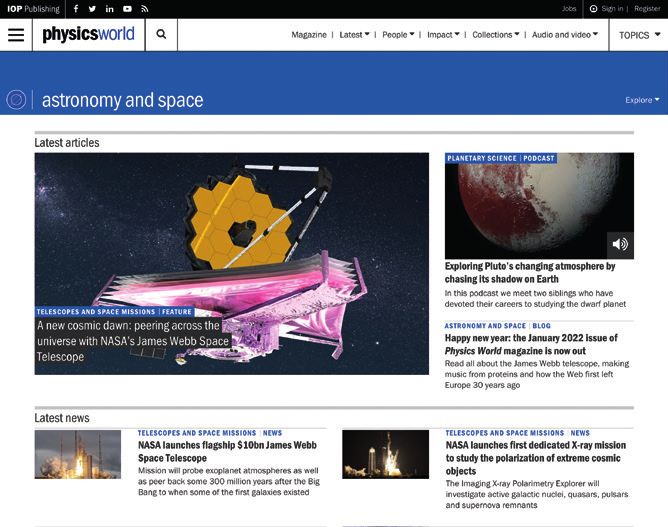Open 'Exploring Pluto's changing atmosphere' headline
Viewport: 668px width, 527px height.
pos(530,273)
